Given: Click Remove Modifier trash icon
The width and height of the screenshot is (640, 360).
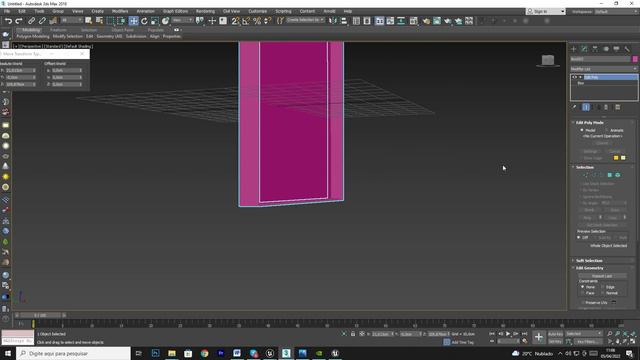Looking at the screenshot, I should point(606,107).
